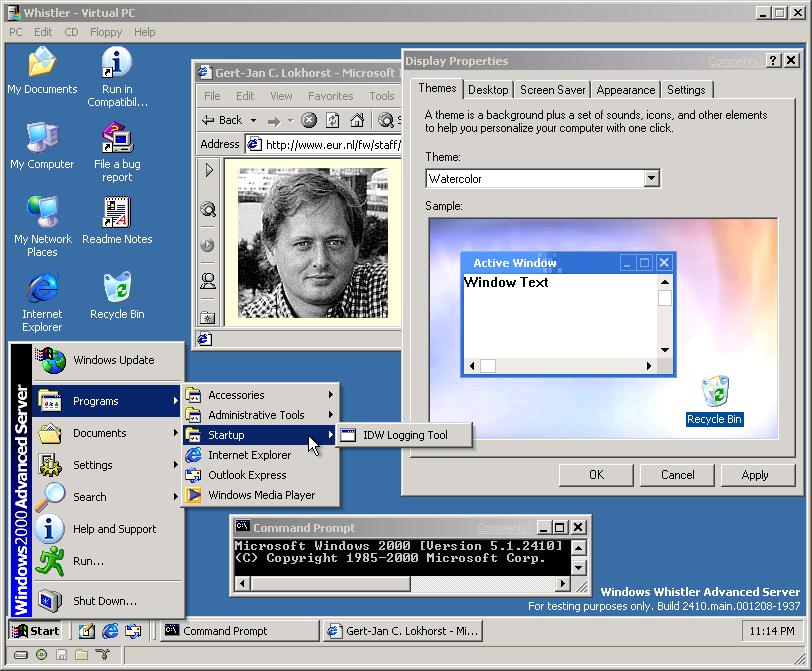Click the magnifier icon in browser side strip
This screenshot has width=812, height=671.
click(208, 209)
